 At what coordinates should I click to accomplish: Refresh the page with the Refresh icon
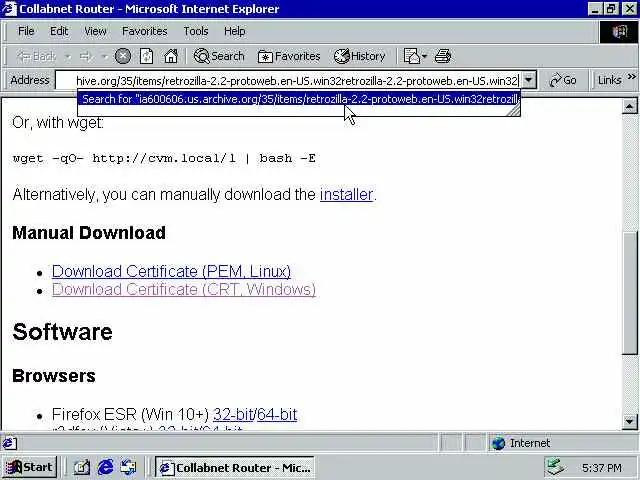coord(147,56)
